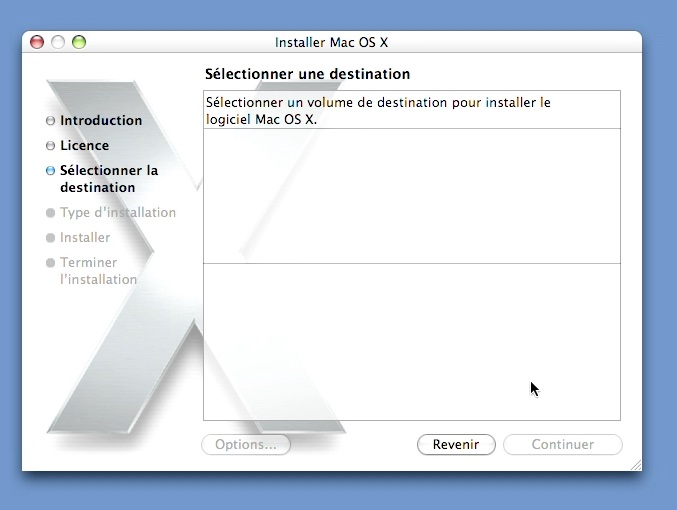Click the Introduction step bullet
Image resolution: width=677 pixels, height=510 pixels.
pyautogui.click(x=51, y=120)
